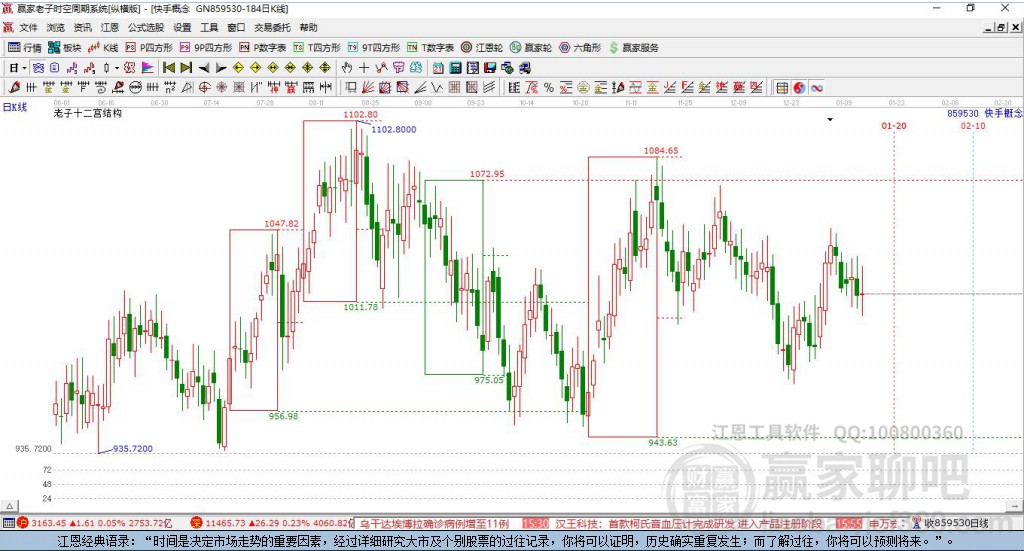Launch the 江恩轮 tool
This screenshot has height=551, width=1024.
pos(482,48)
